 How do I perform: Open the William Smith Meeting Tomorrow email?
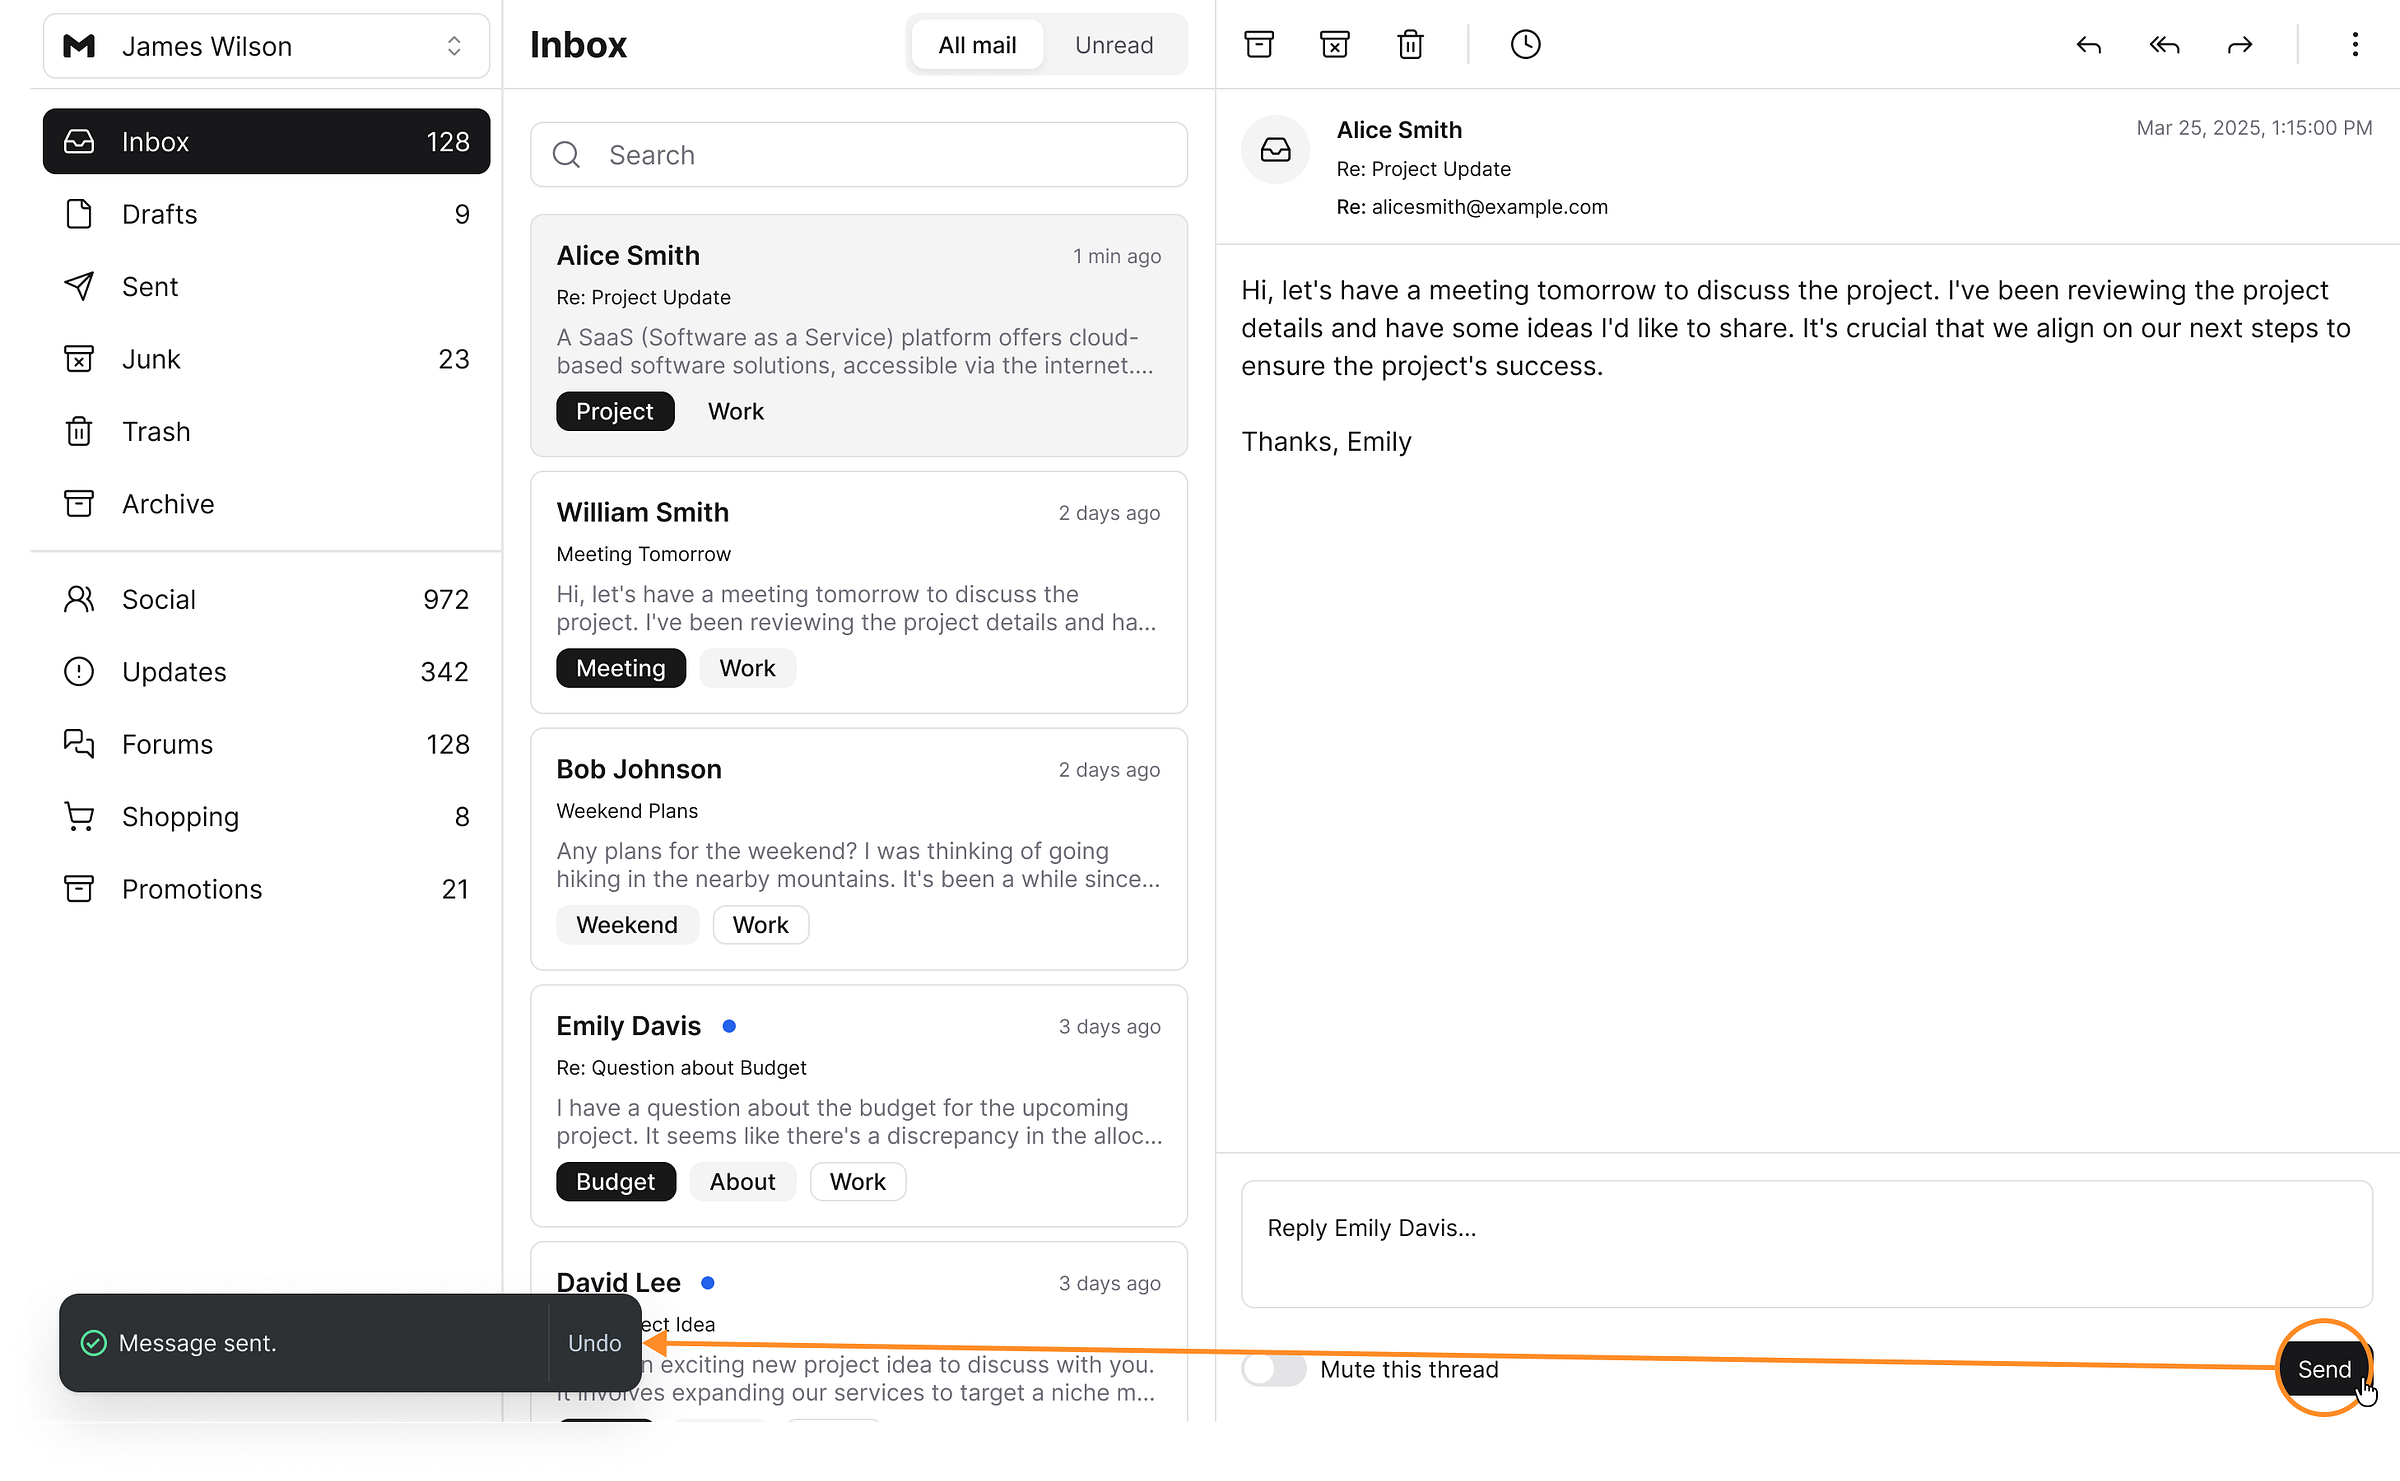tap(858, 591)
